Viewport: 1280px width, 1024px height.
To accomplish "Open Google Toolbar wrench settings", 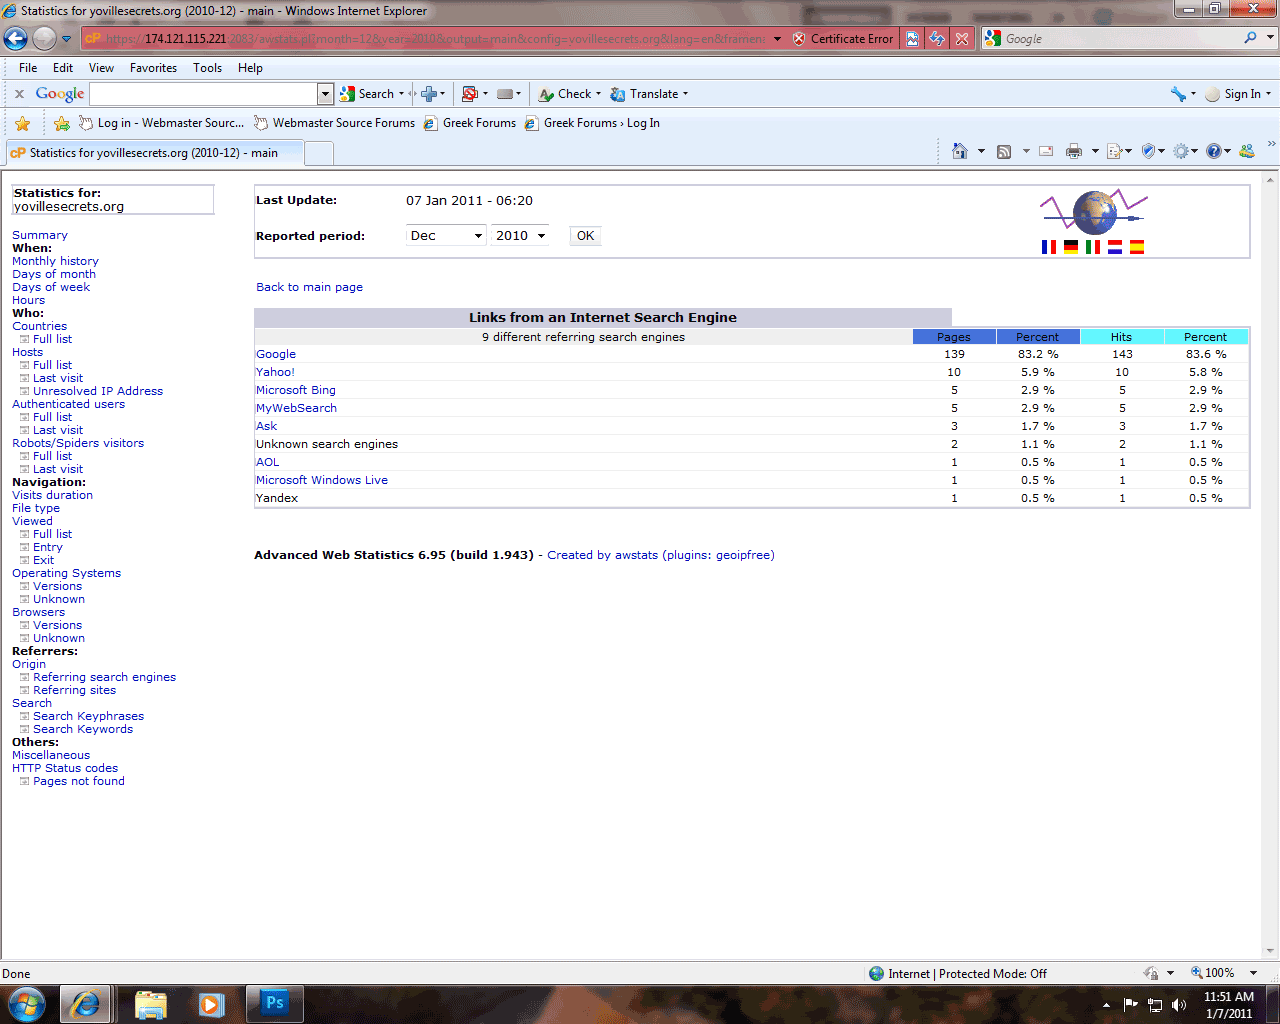I will coord(1178,94).
